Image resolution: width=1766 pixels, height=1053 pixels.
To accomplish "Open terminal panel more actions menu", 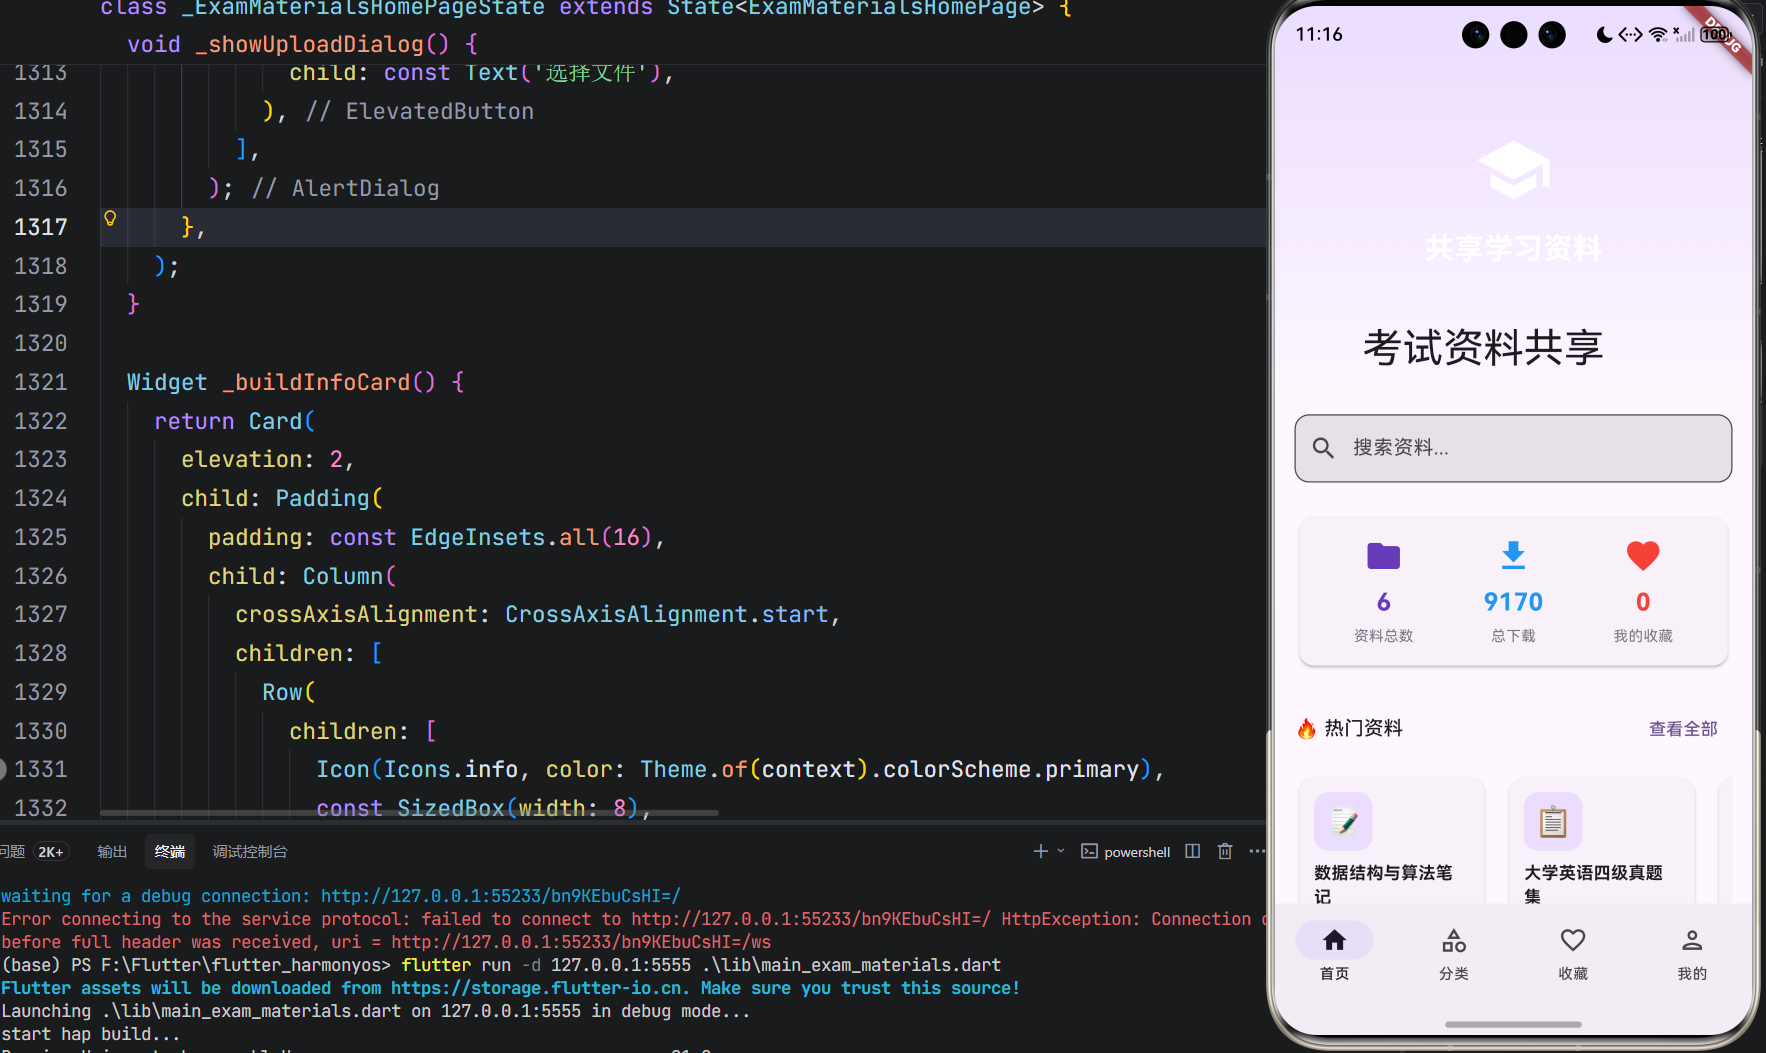I will 1257,851.
